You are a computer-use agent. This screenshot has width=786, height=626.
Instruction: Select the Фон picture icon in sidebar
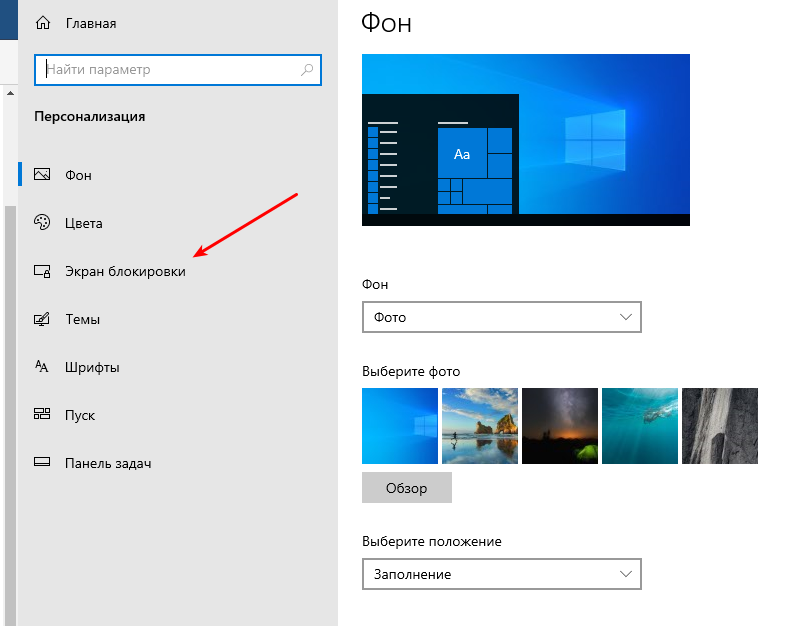point(42,175)
